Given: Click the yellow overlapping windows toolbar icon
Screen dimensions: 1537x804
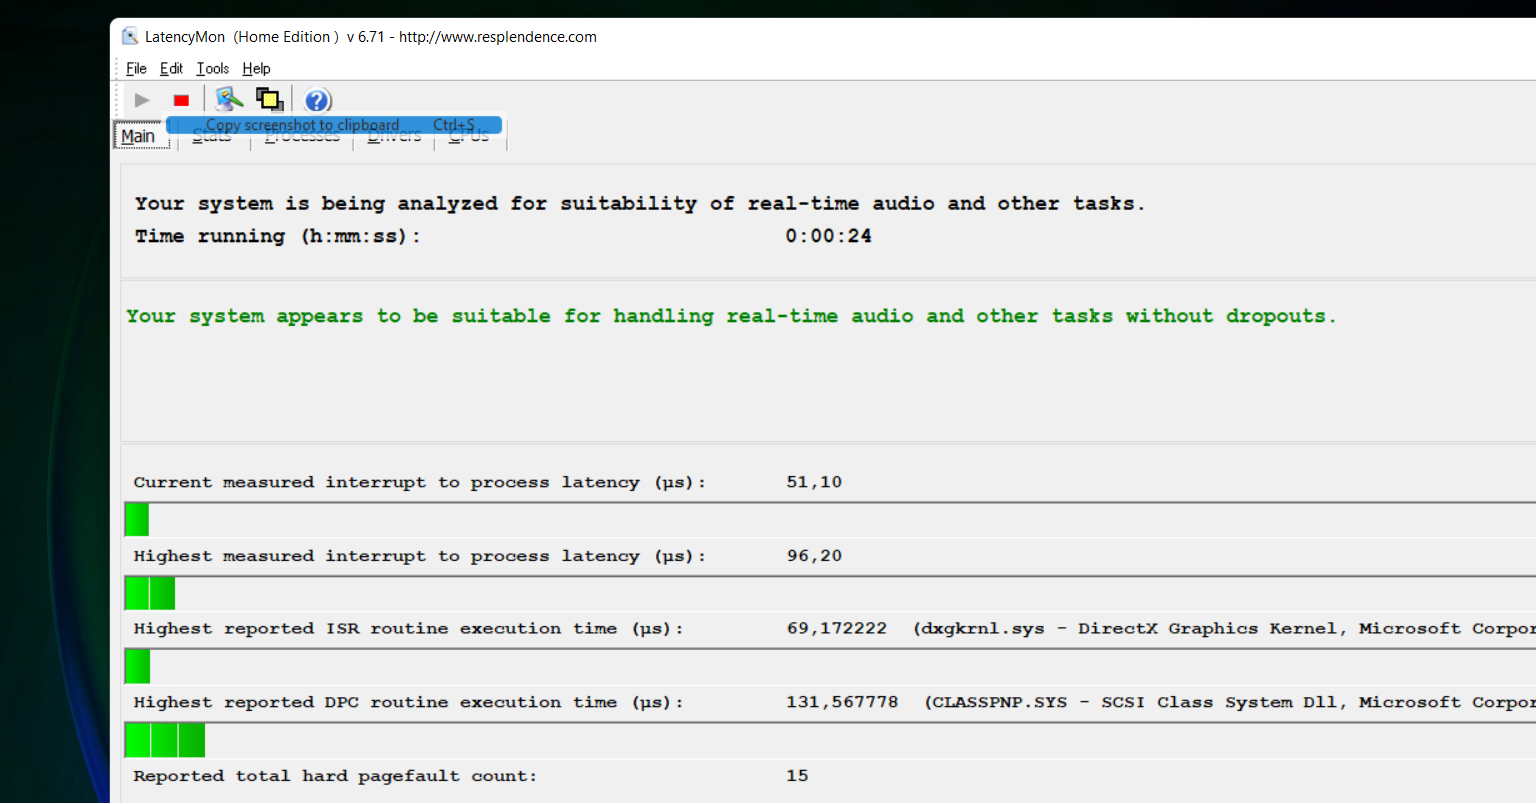Looking at the screenshot, I should [x=269, y=99].
